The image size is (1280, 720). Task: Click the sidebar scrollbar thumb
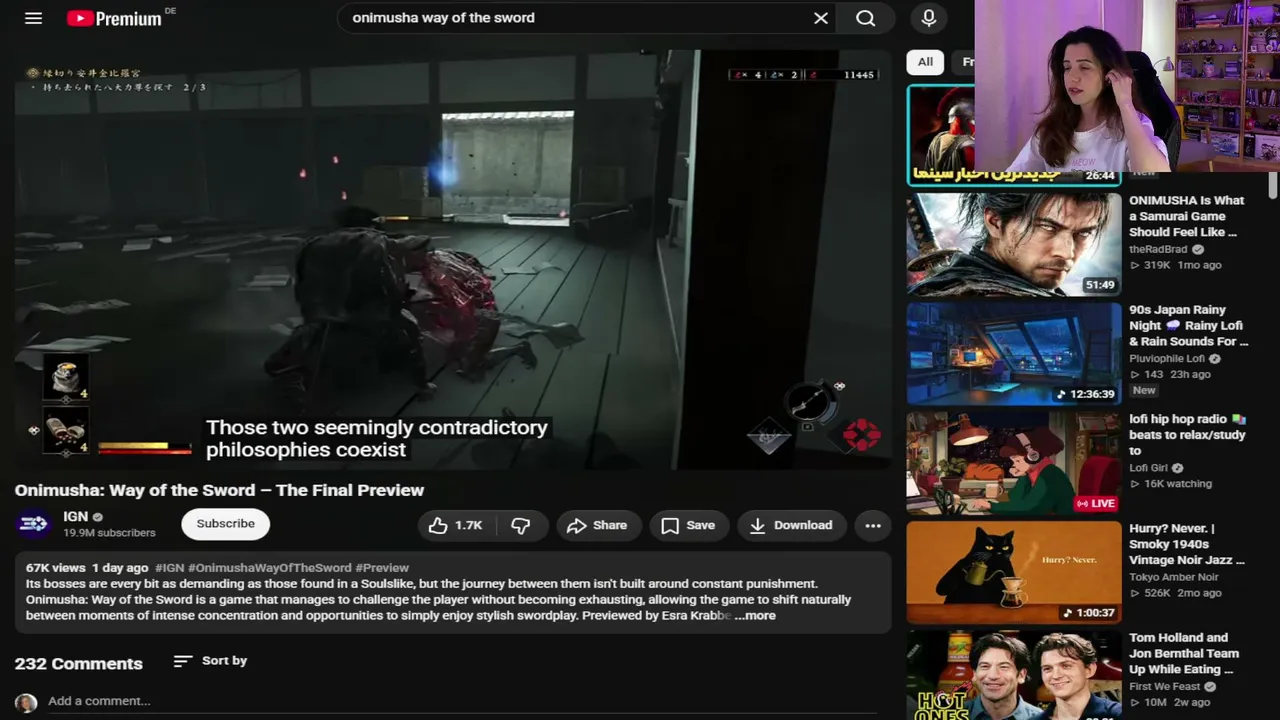tap(1273, 186)
